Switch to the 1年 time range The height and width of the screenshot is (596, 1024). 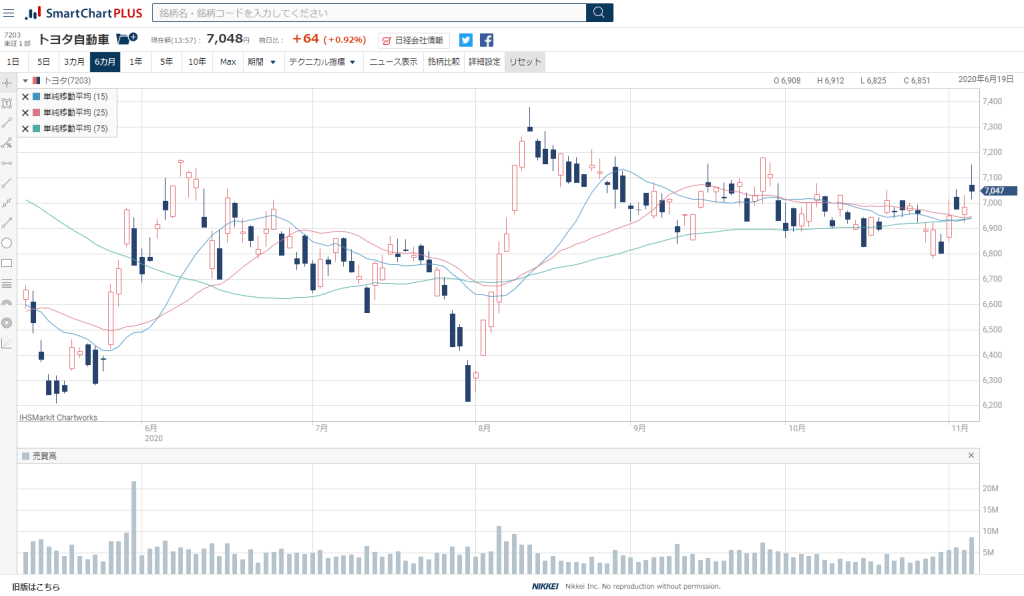pyautogui.click(x=136, y=62)
